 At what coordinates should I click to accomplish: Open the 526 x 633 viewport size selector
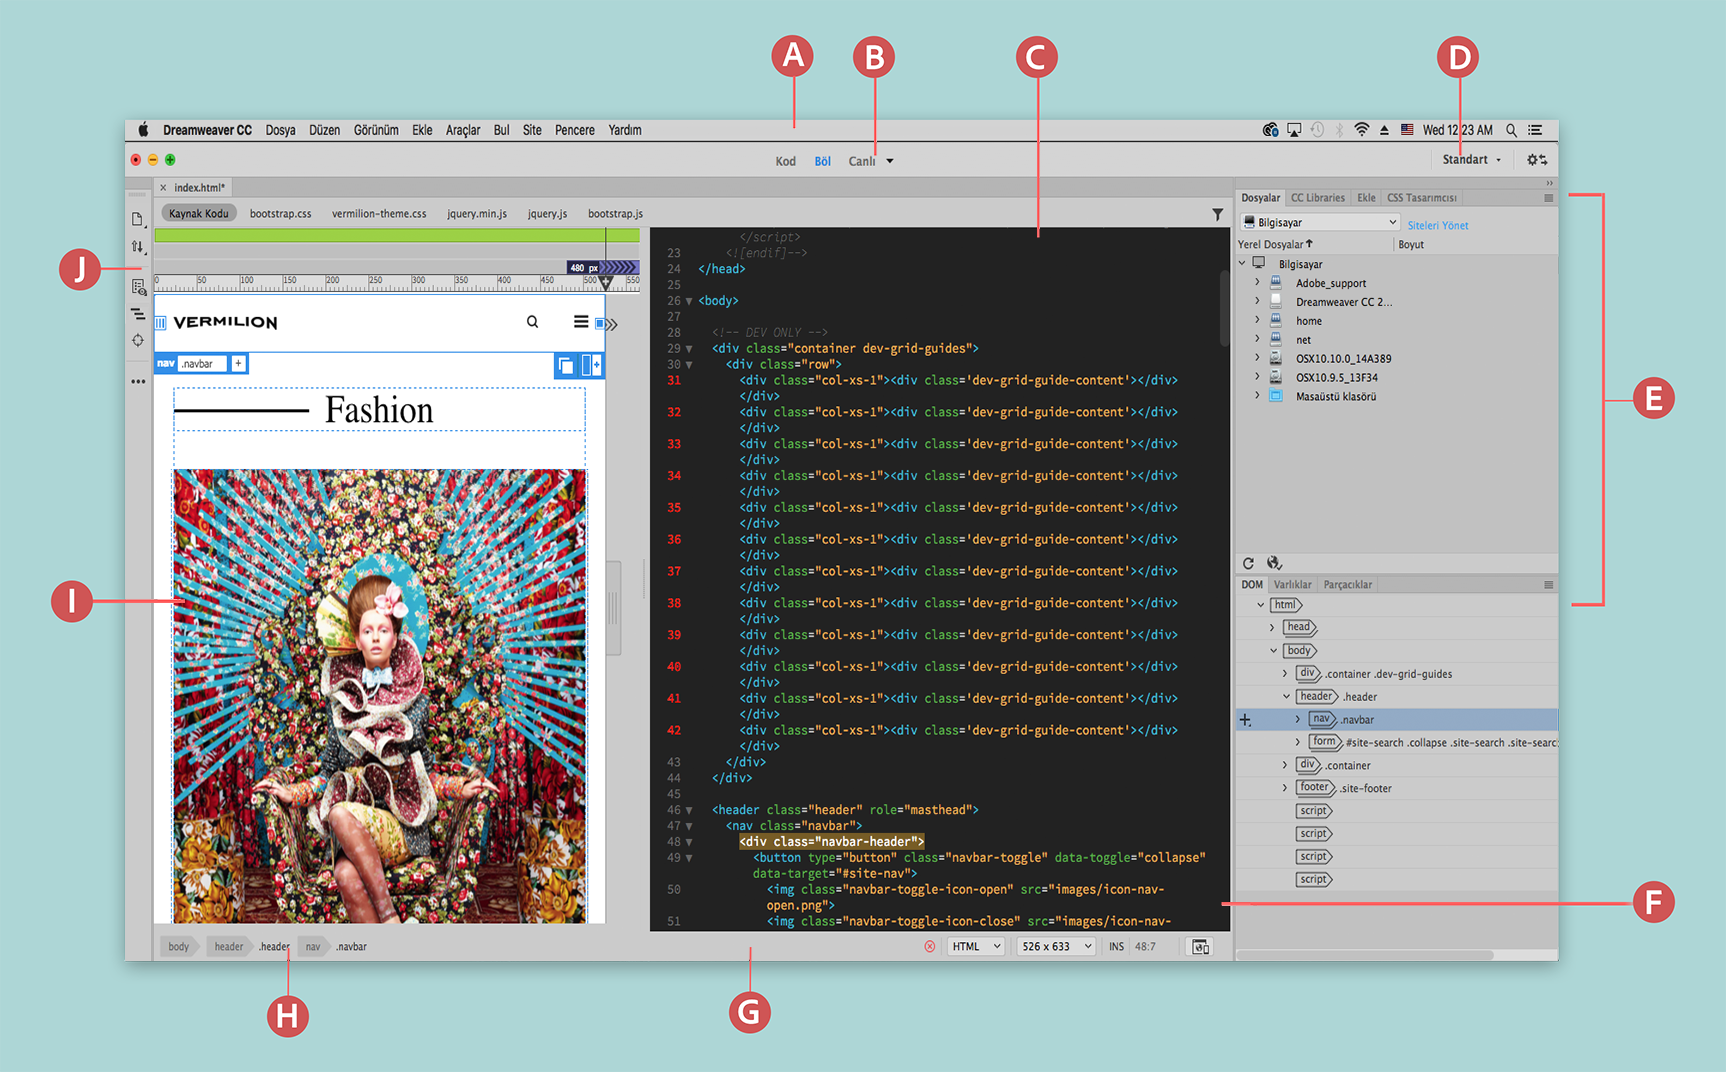point(1055,946)
